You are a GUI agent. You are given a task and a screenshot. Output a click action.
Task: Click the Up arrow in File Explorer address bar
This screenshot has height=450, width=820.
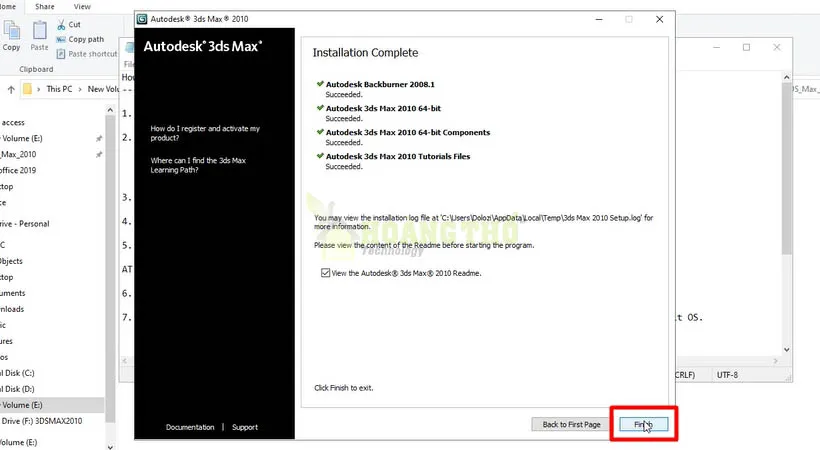(11, 89)
